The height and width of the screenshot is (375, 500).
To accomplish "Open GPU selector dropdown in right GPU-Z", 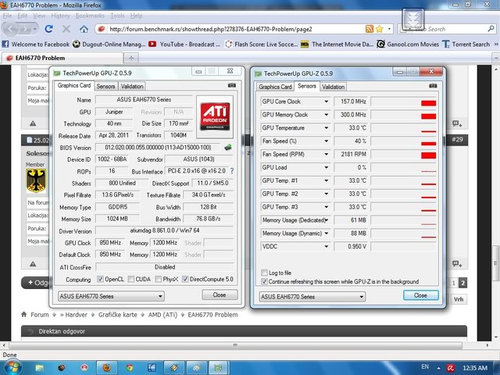I will click(x=312, y=297).
